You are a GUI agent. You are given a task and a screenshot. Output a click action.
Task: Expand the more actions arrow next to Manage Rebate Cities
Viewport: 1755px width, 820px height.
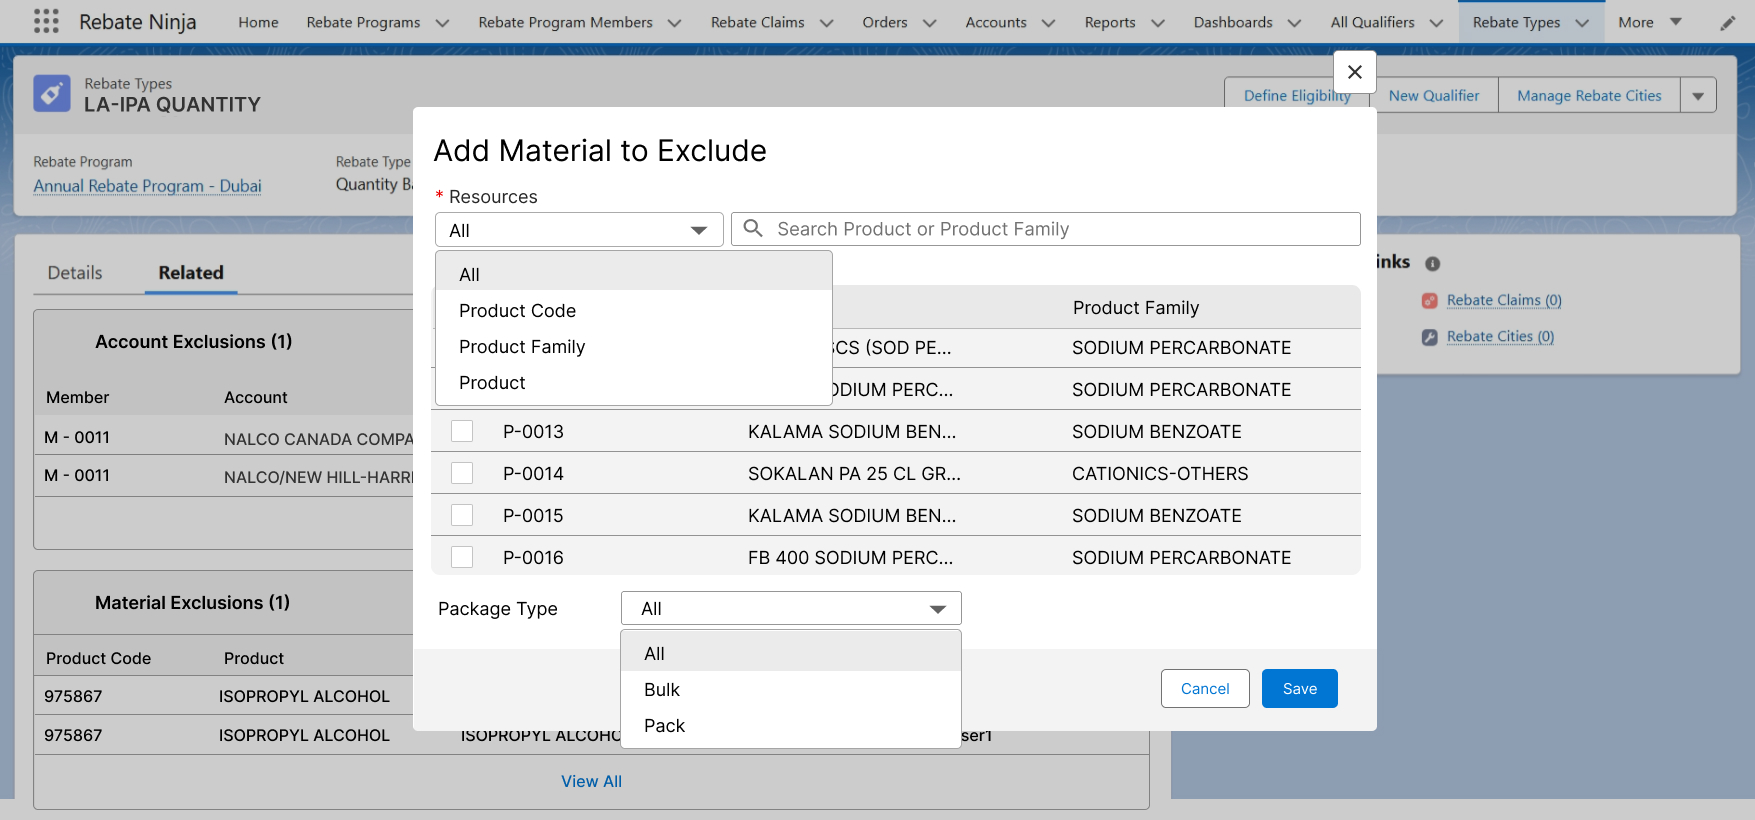1698,96
